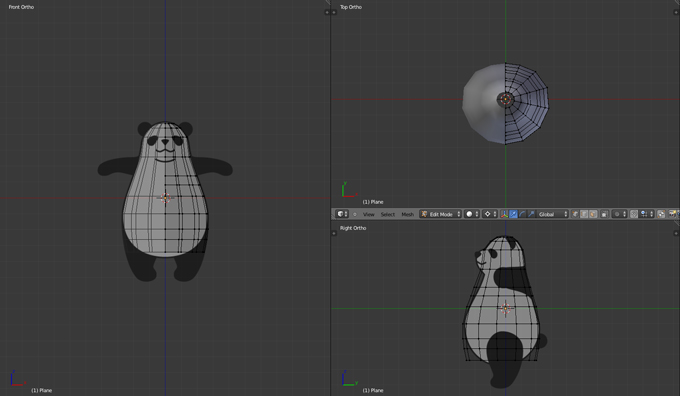Open the editor type selector in the 3D view header
The width and height of the screenshot is (680, 396).
[x=342, y=214]
